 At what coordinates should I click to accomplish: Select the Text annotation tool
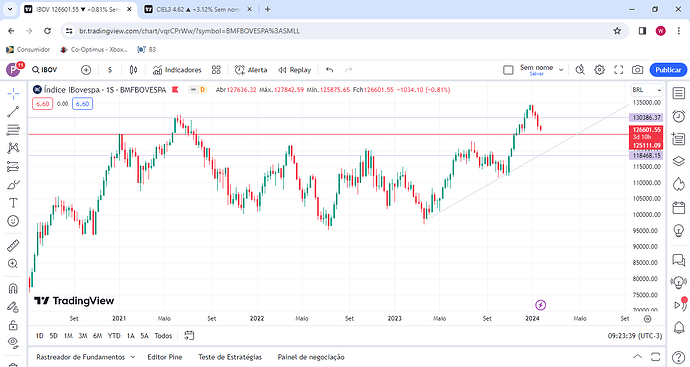coord(13,202)
